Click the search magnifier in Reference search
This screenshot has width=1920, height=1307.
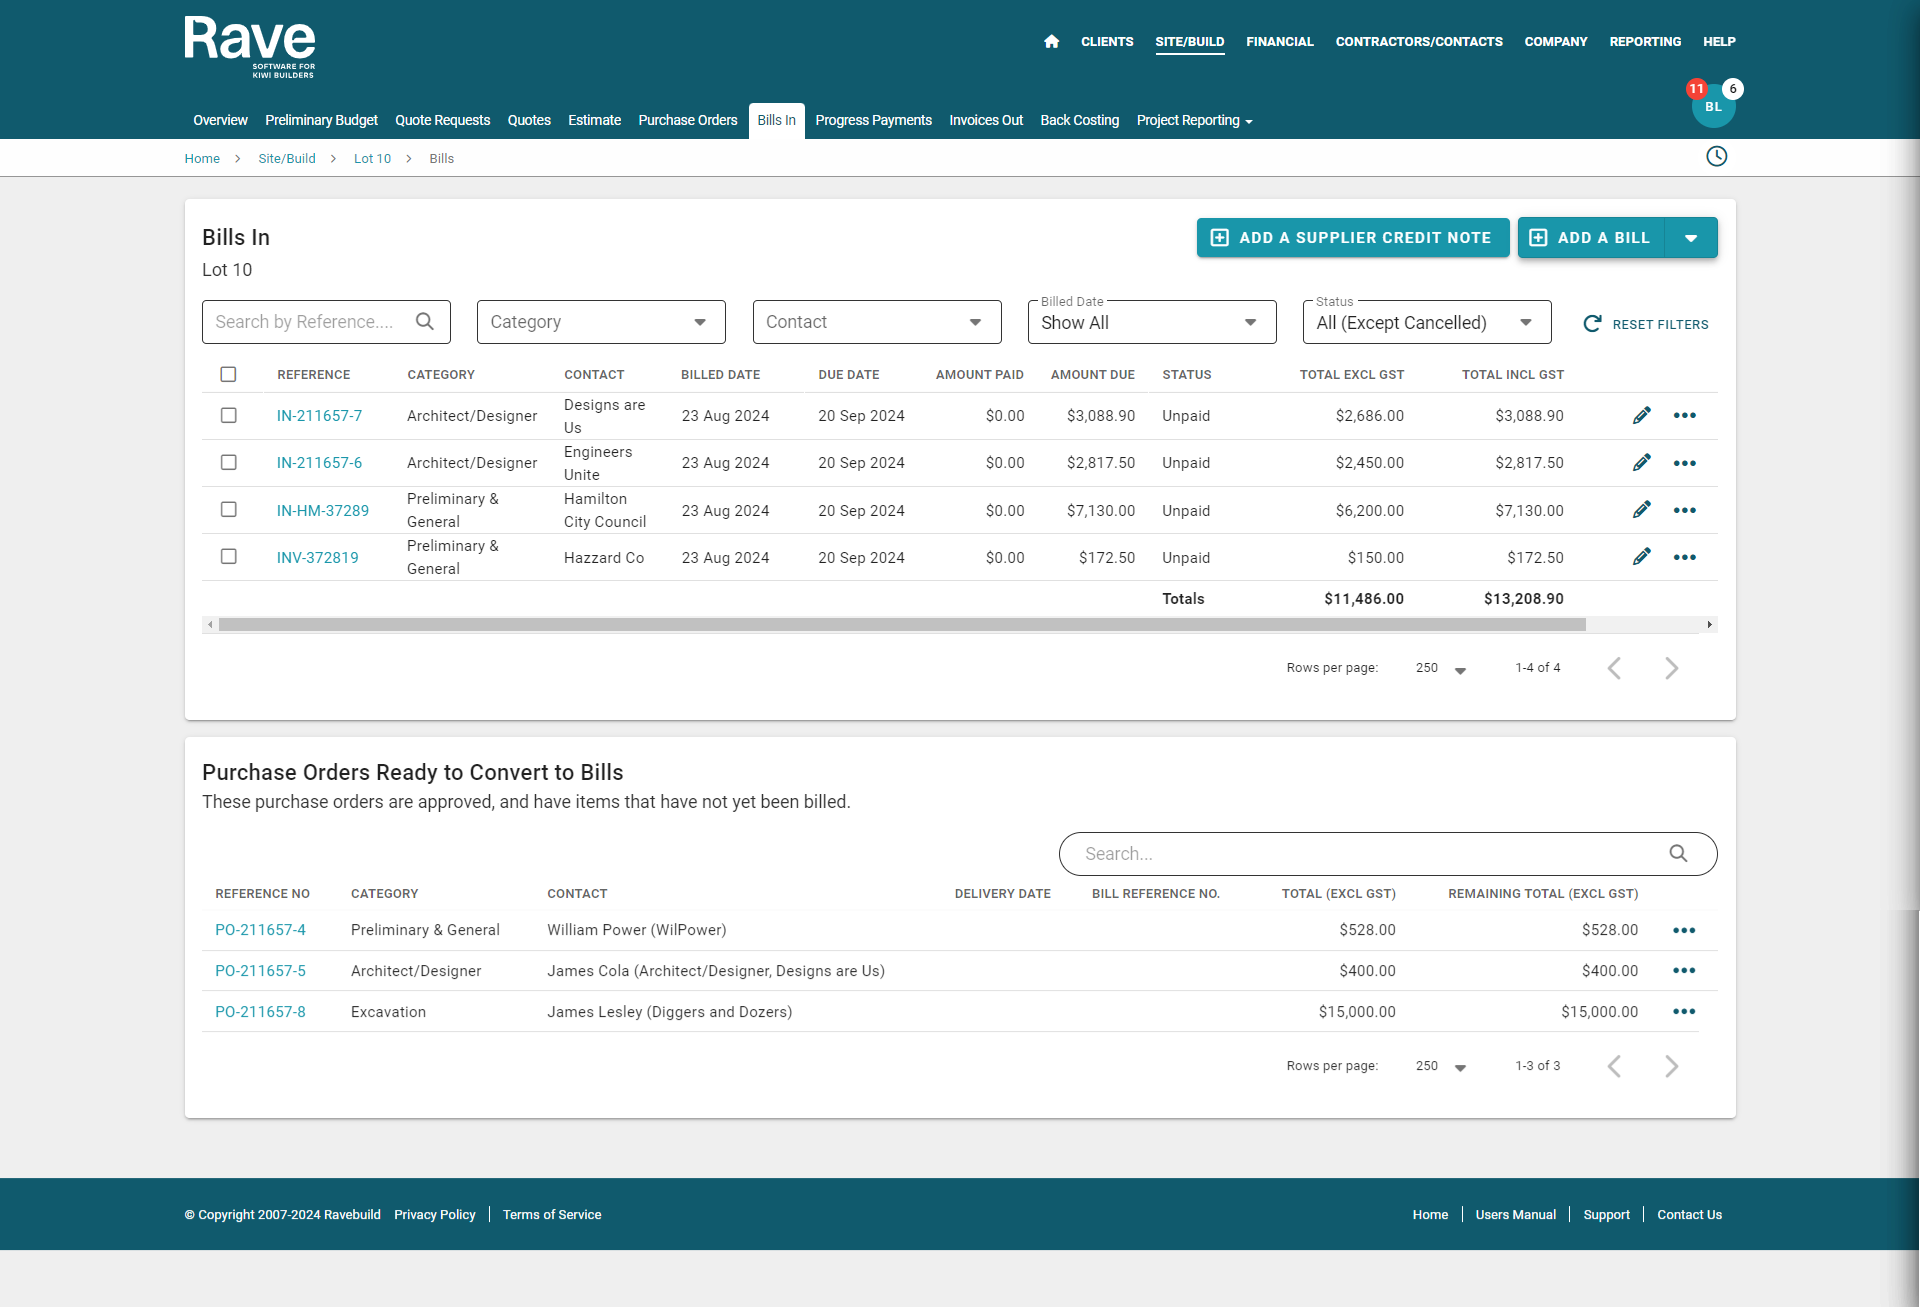pos(425,322)
